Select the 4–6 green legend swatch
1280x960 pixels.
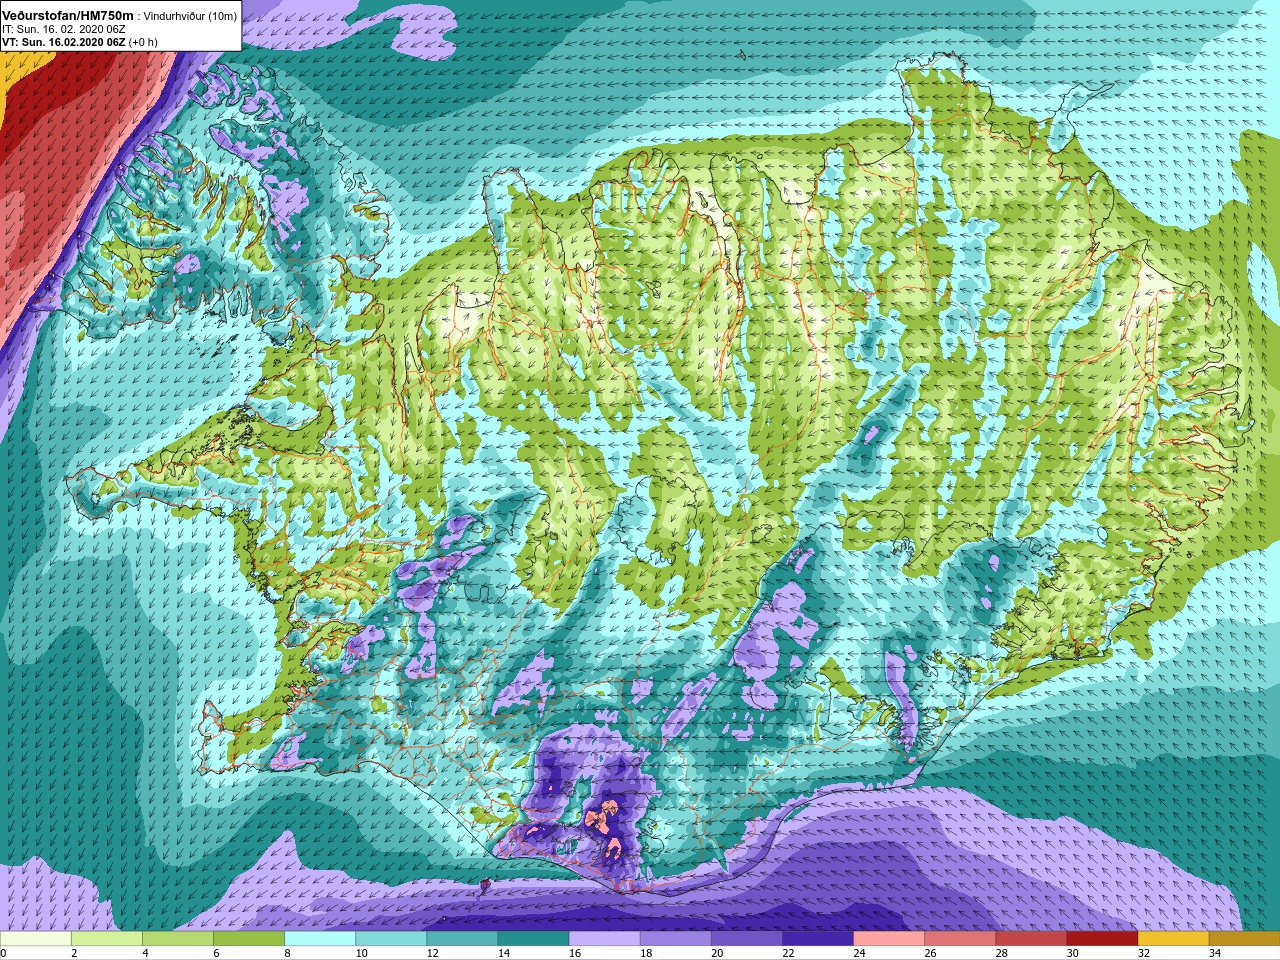(178, 939)
